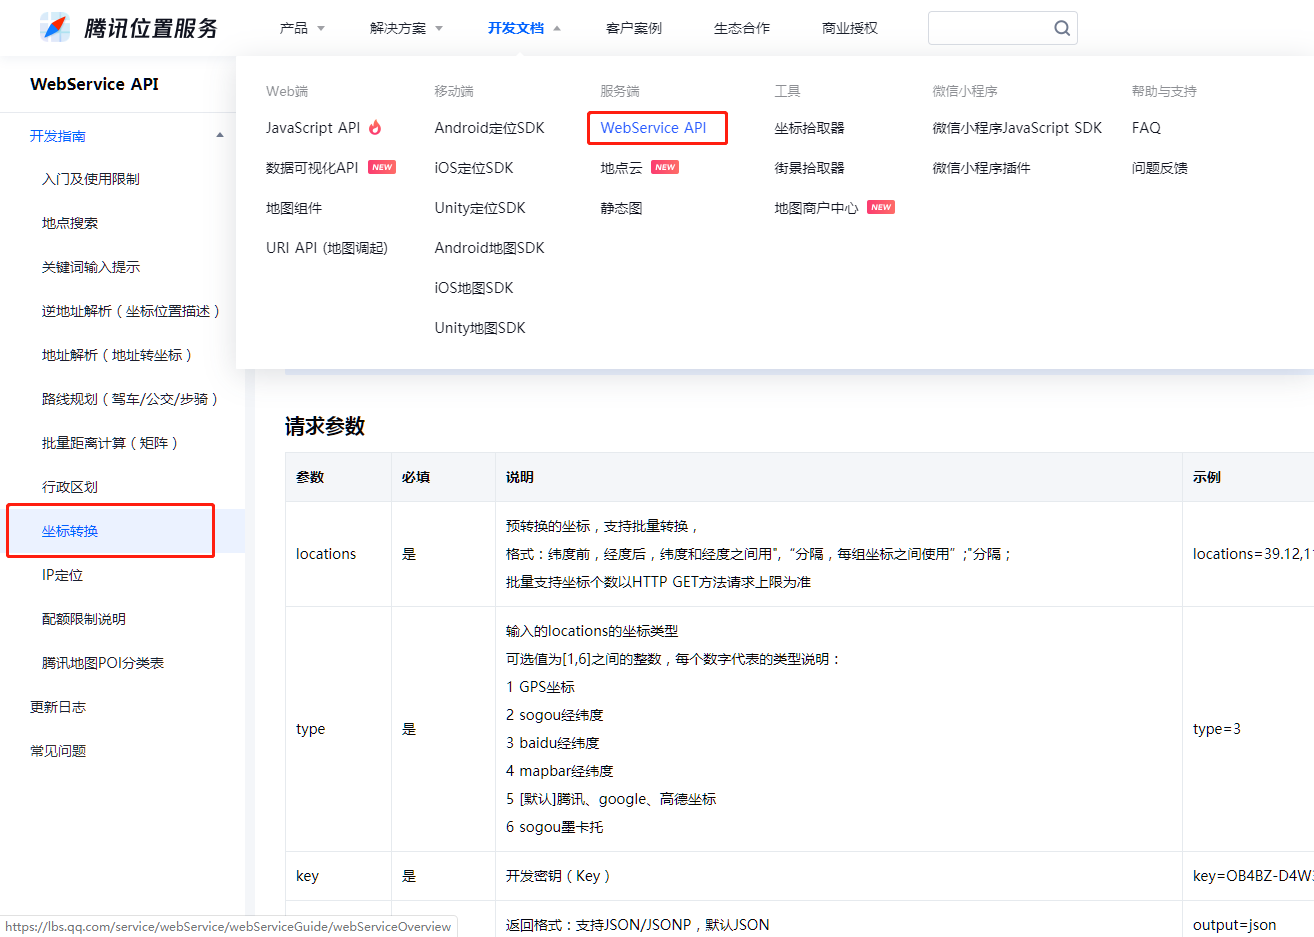Open URI API (地图调起) link
The height and width of the screenshot is (937, 1314).
pos(327,248)
